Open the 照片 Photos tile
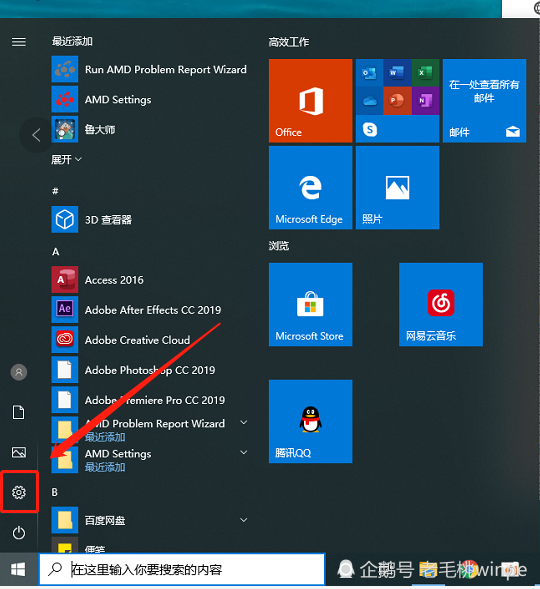 (x=397, y=187)
